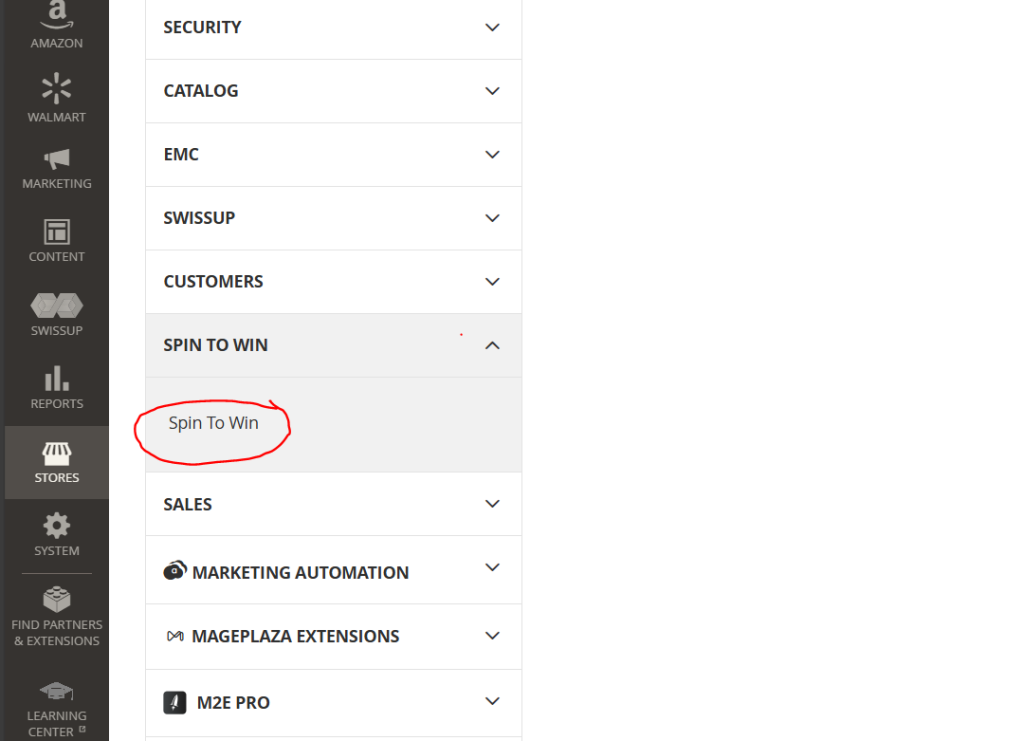Viewport: 1024px width, 741px height.
Task: Open the Learning Center graduation cap icon
Action: point(57,691)
